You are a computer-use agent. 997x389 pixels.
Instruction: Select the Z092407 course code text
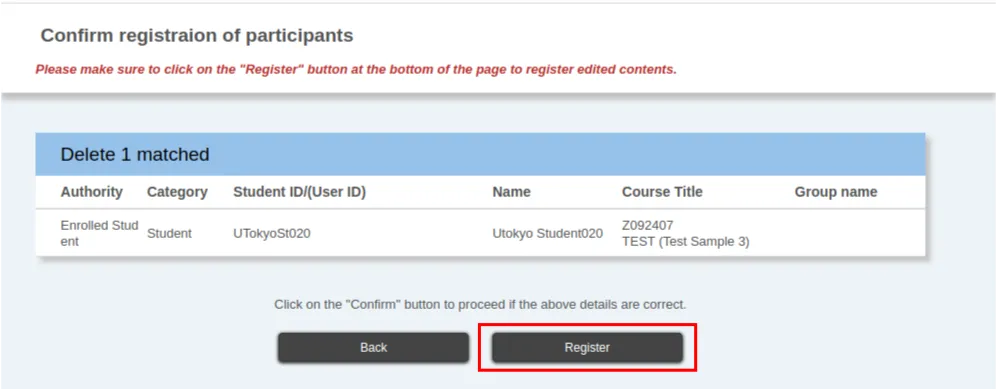pyautogui.click(x=647, y=226)
